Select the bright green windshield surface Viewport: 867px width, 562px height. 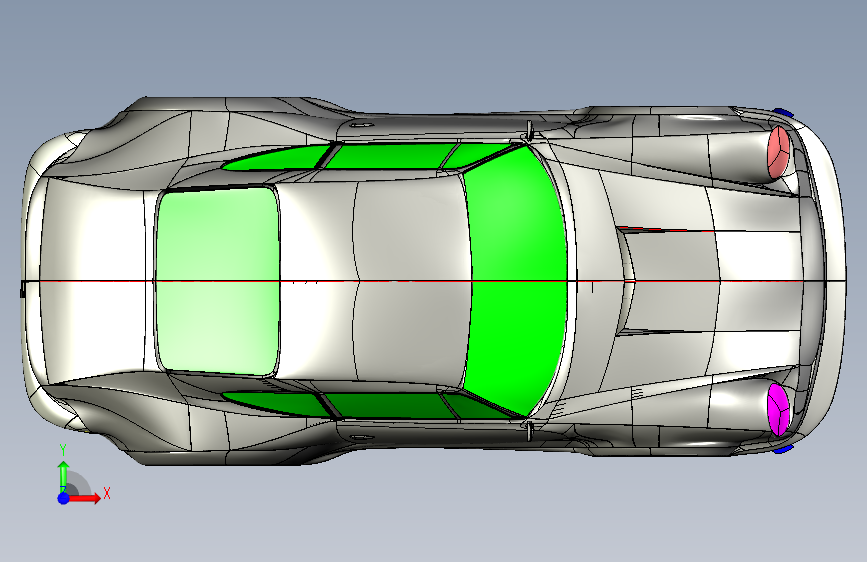coord(517,280)
